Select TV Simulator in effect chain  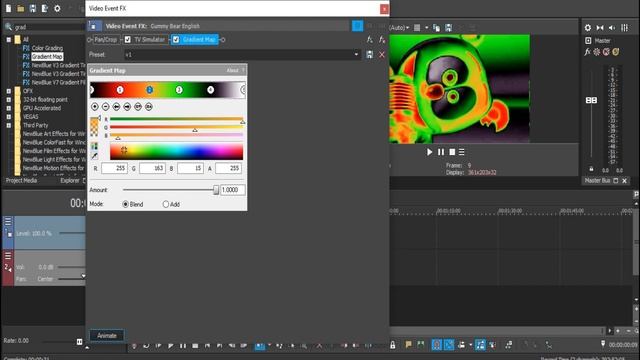149,40
